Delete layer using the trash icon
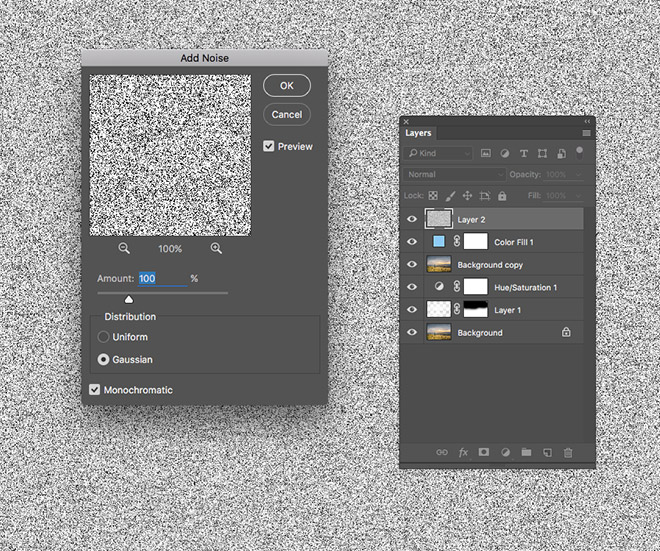 568,452
